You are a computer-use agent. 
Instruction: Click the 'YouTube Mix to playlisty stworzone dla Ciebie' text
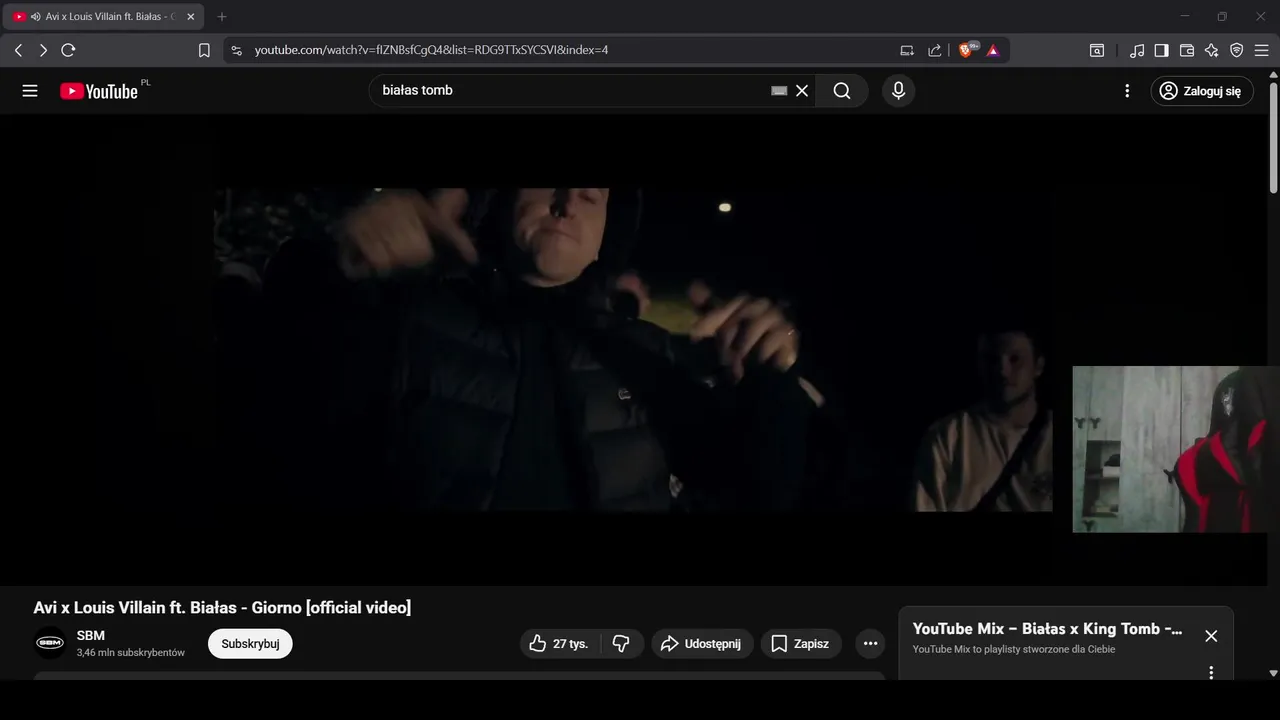click(1014, 650)
